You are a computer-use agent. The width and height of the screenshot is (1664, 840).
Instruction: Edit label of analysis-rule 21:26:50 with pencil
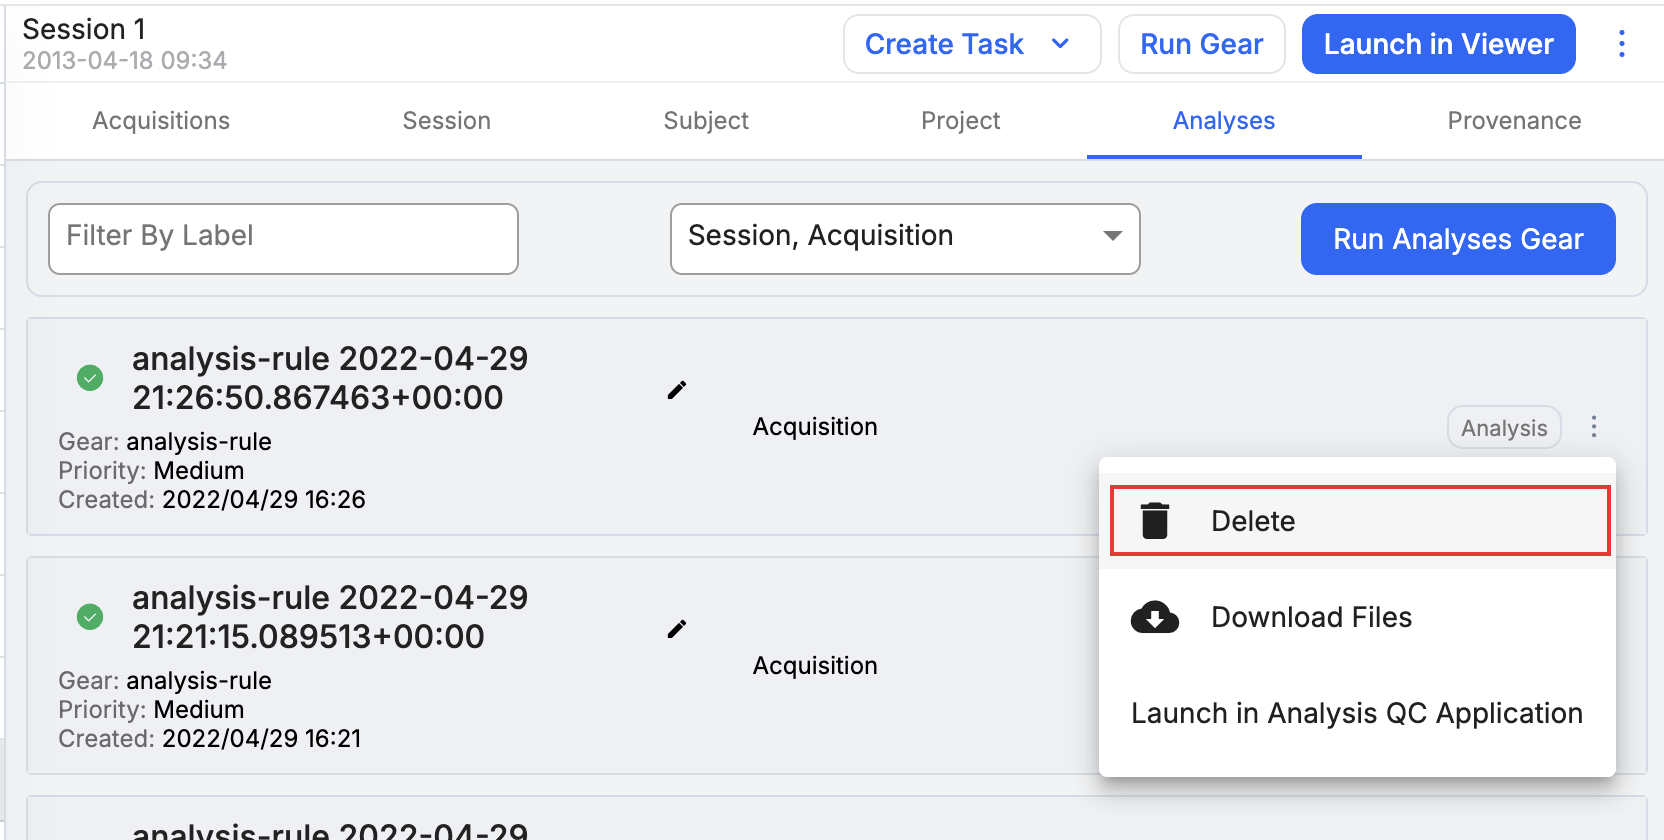tap(677, 390)
